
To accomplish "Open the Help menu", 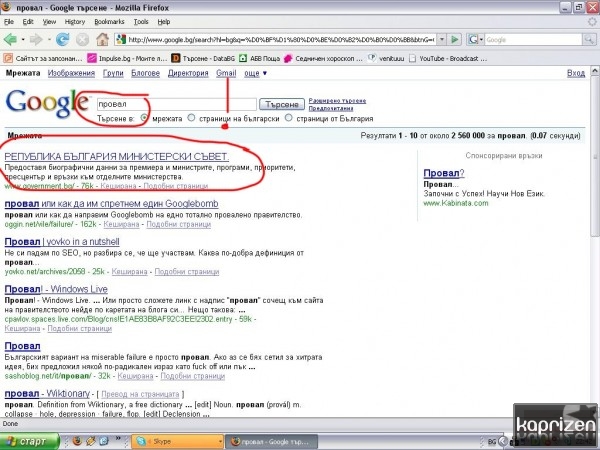I will coord(164,22).
